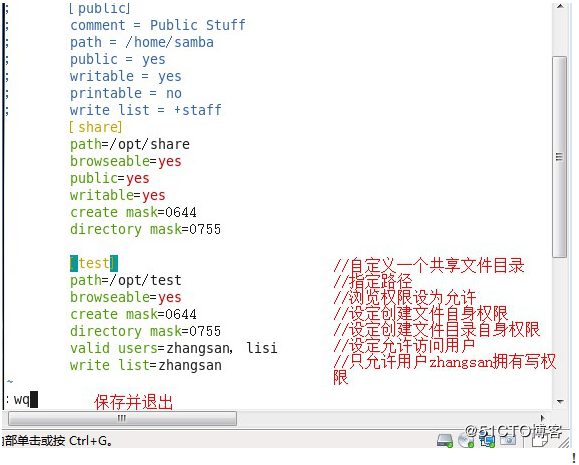Click the 'write list=zhangsan' line

tap(146, 365)
